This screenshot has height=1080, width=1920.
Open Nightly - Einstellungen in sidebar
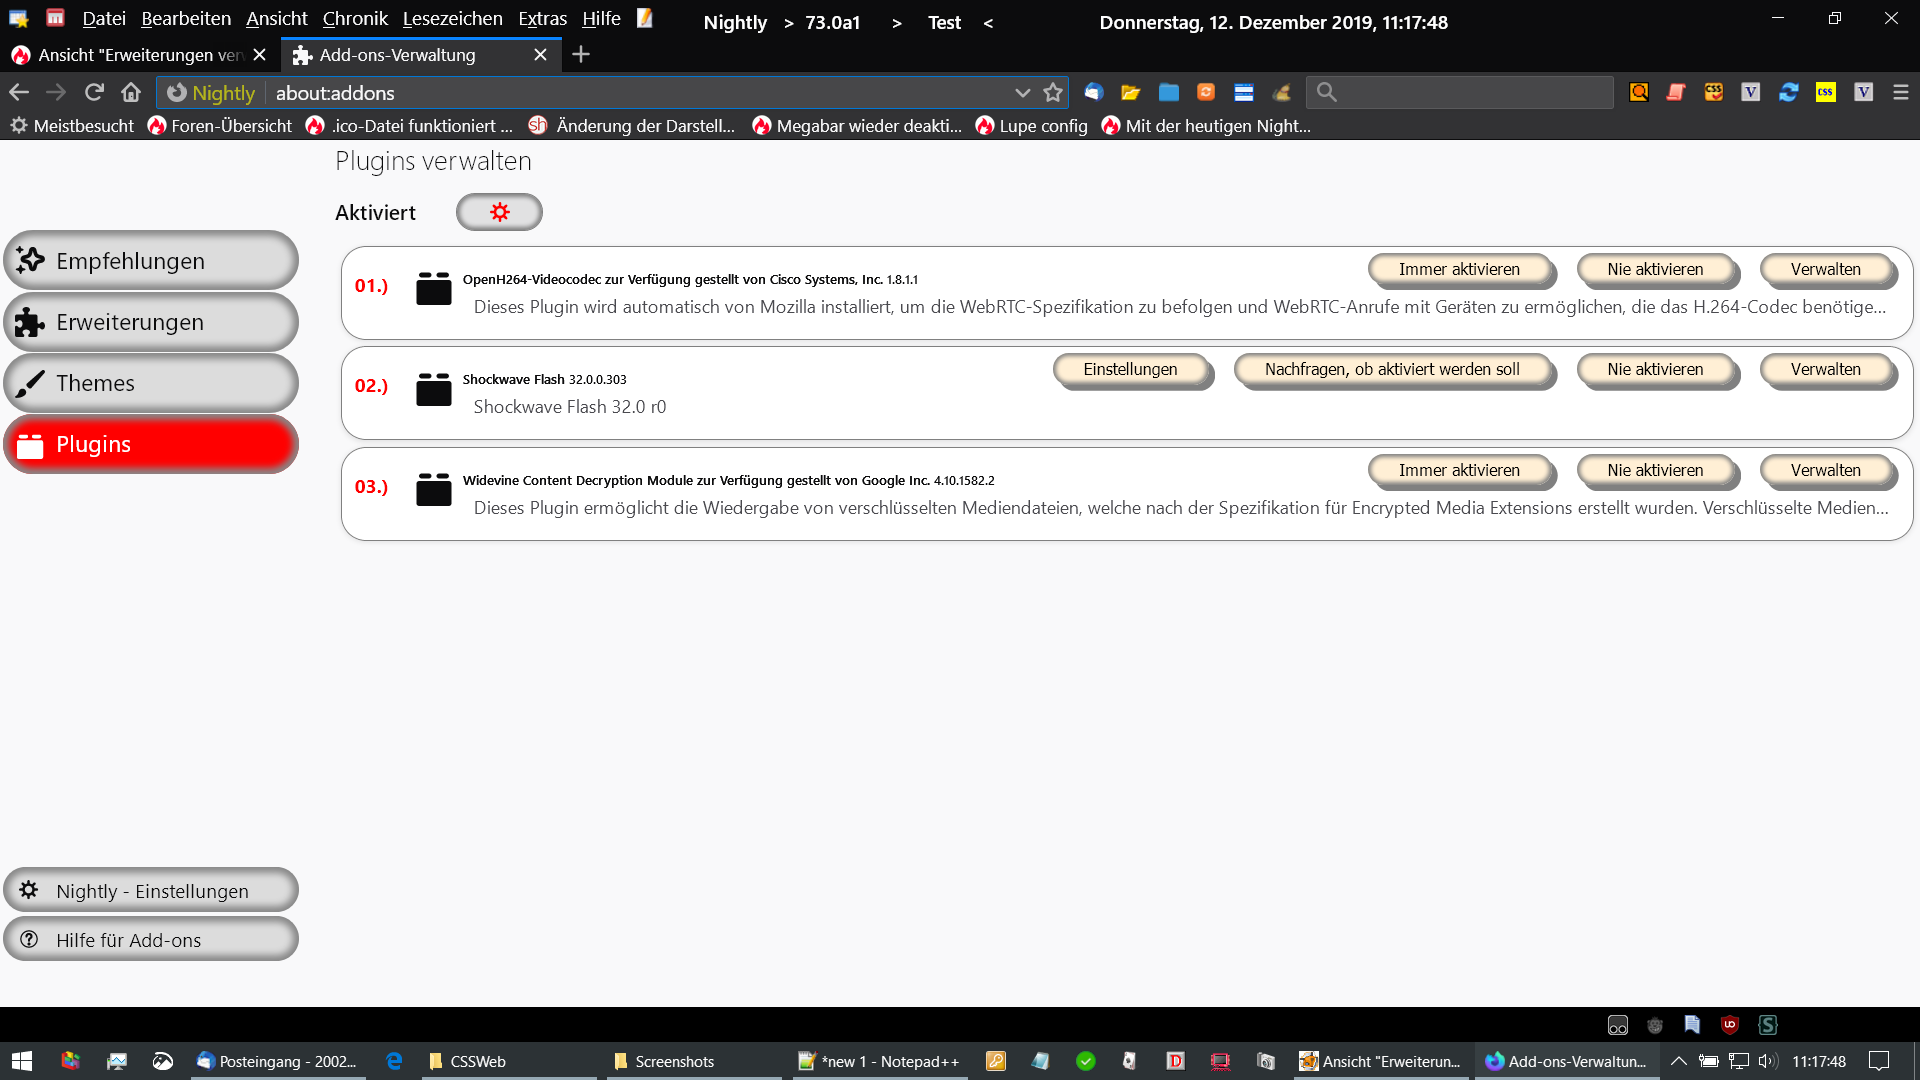tap(151, 891)
